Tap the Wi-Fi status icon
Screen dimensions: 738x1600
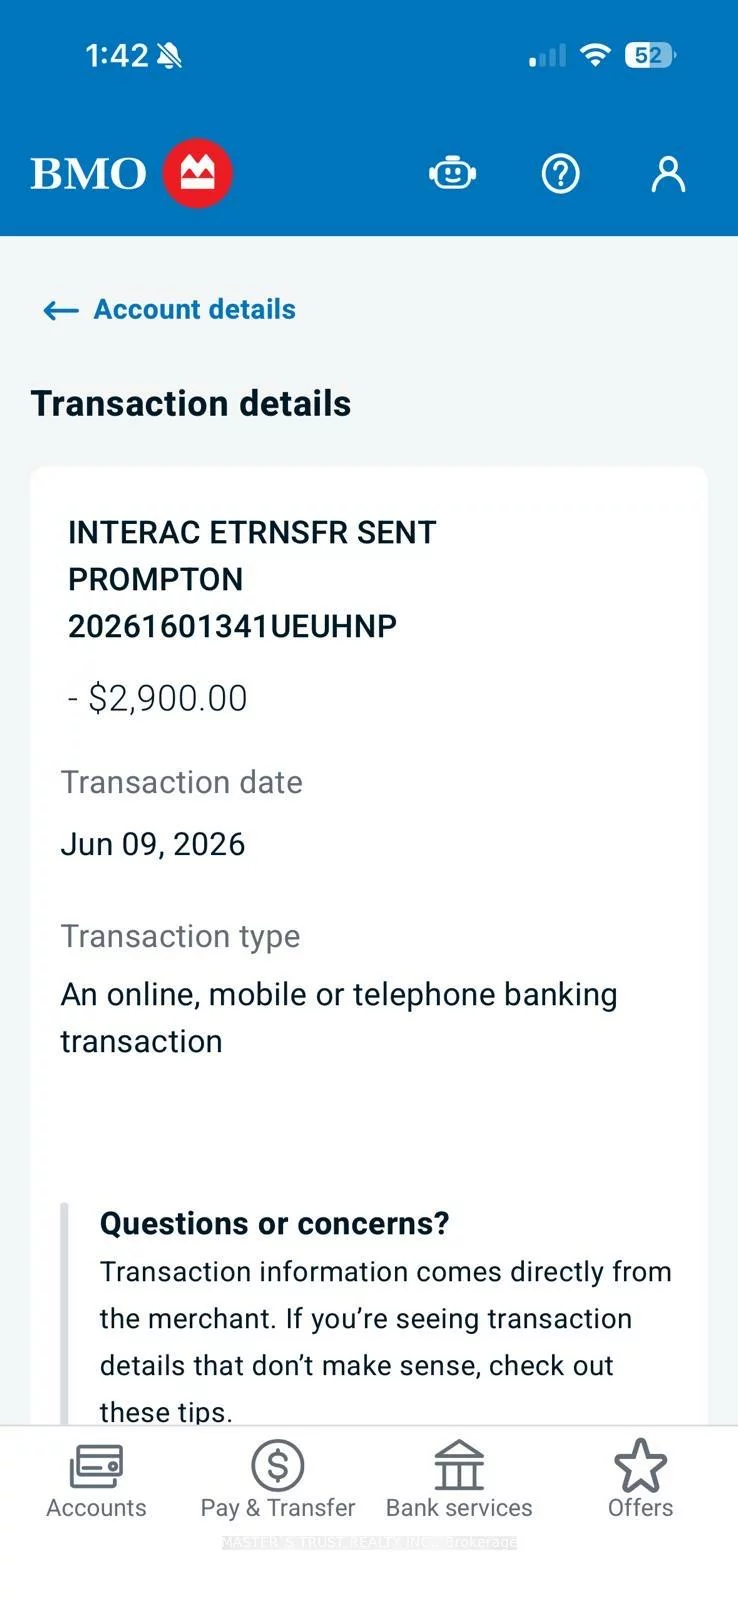click(595, 55)
